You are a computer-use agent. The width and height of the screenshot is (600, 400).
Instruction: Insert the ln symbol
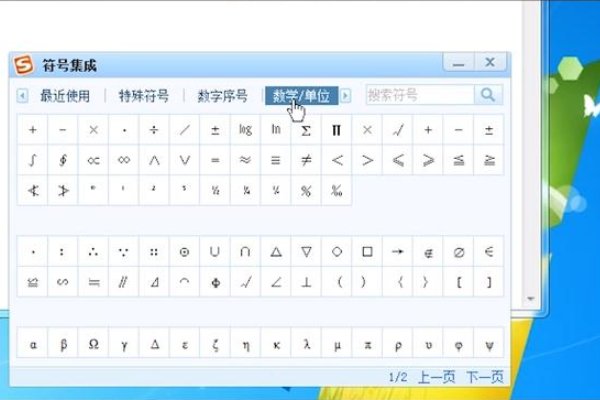276,130
